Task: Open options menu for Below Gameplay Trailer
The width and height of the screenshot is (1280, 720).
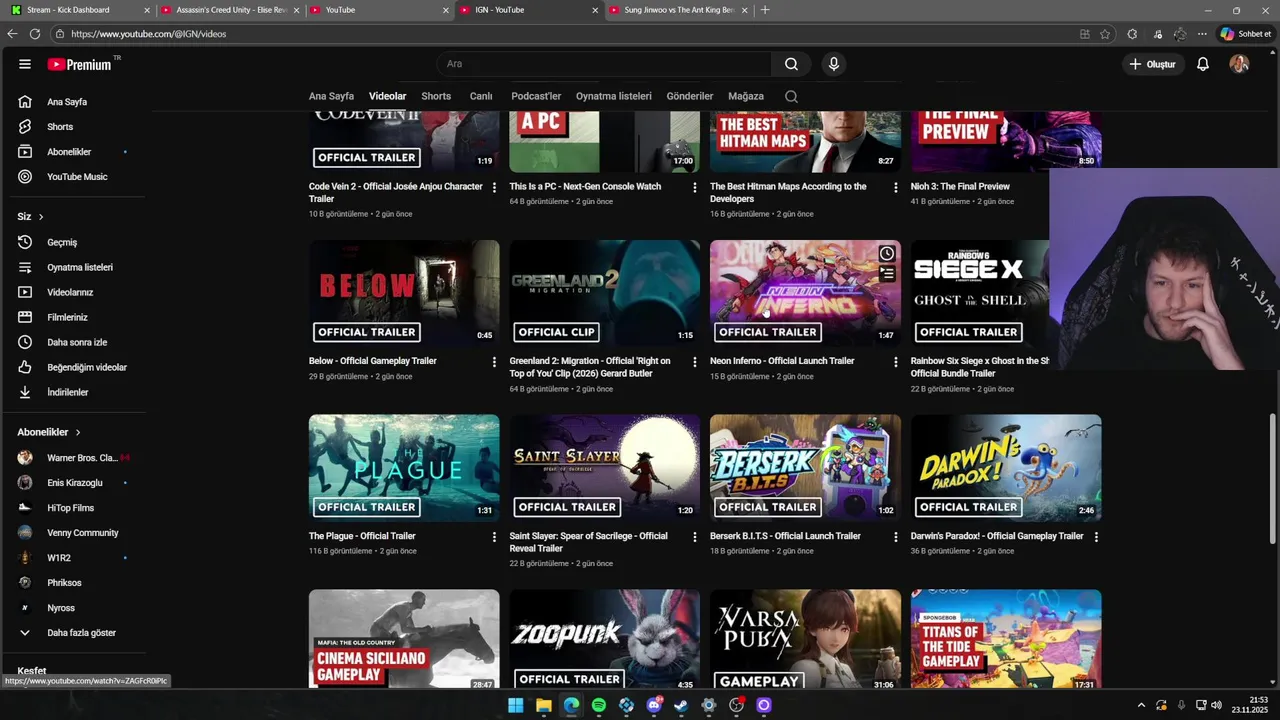Action: click(494, 362)
